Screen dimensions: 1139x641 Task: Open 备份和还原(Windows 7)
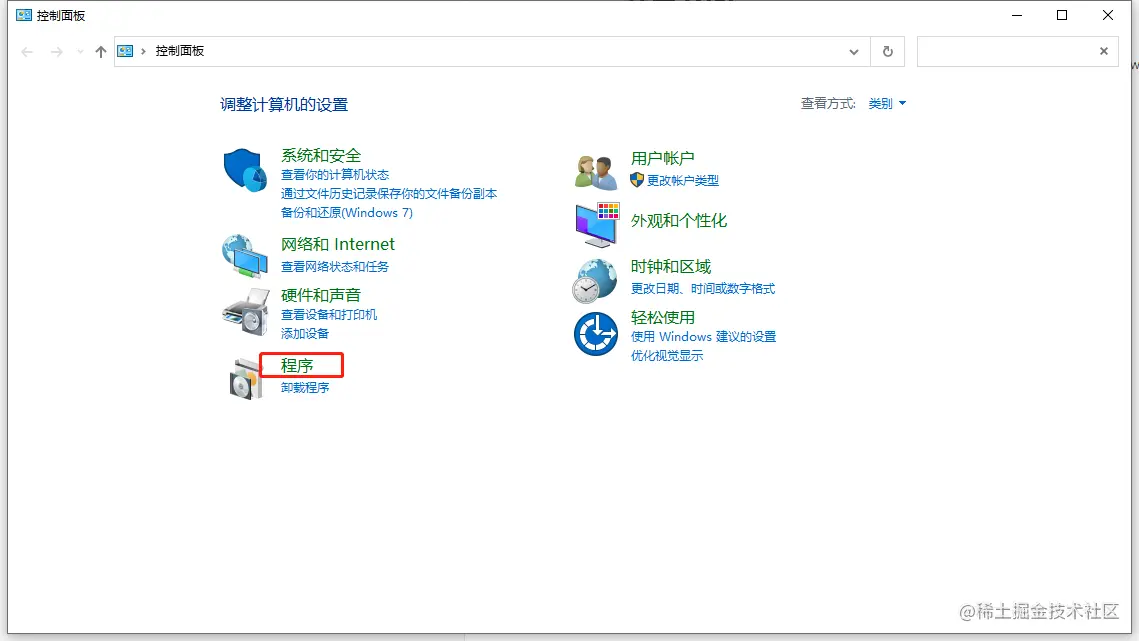point(346,213)
